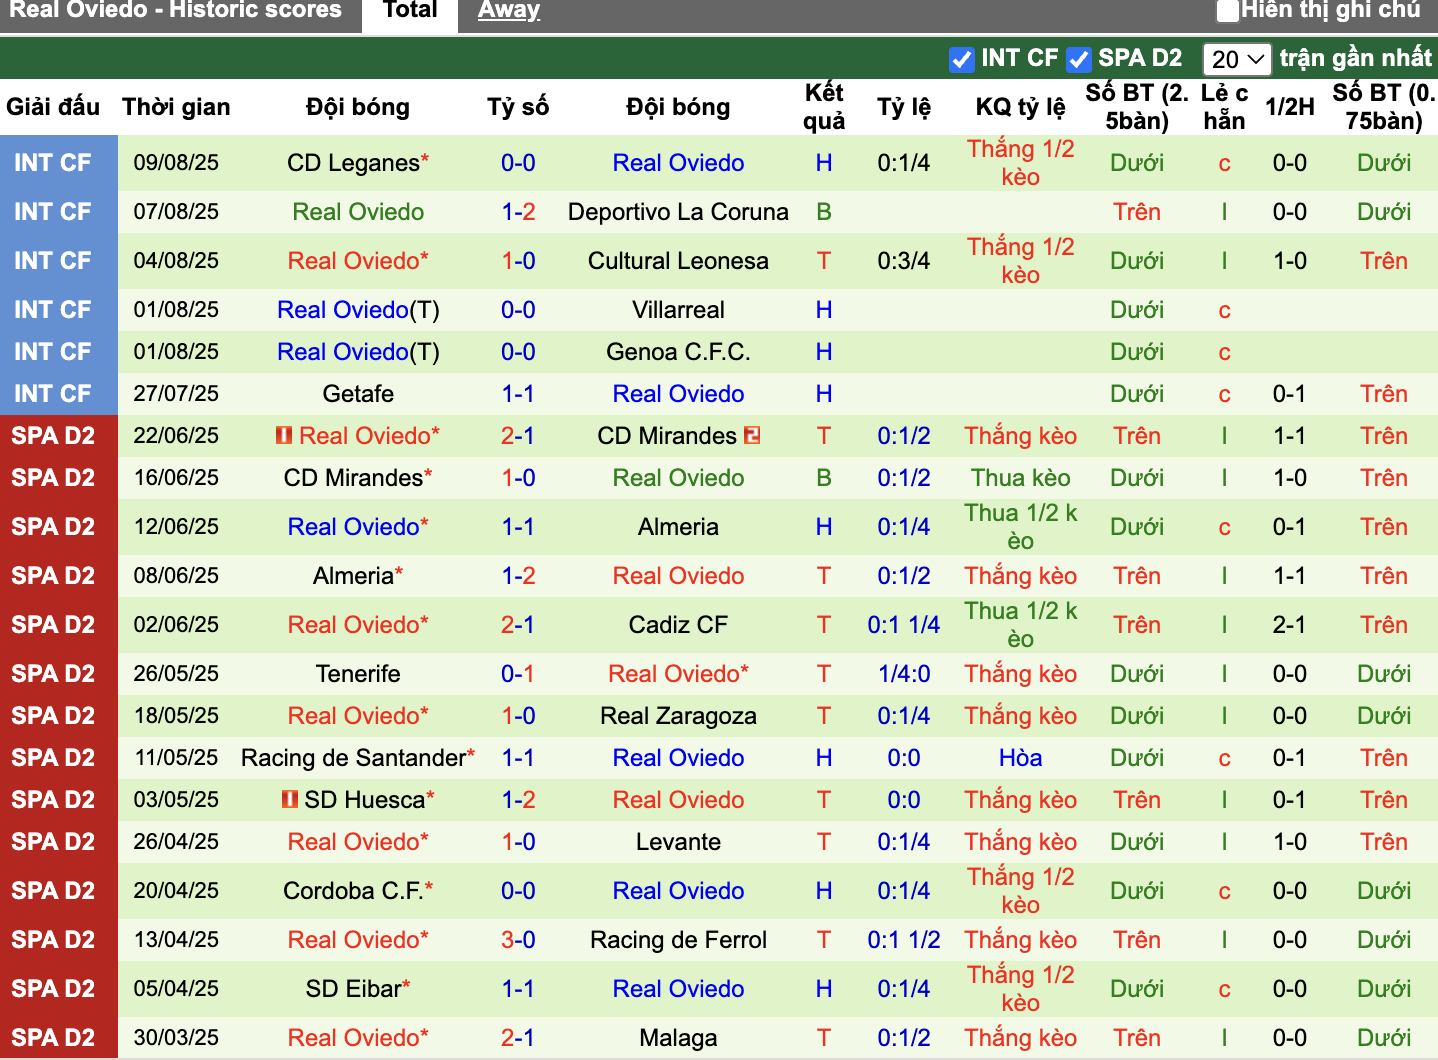This screenshot has height=1060, width=1438.
Task: Open CD Leganes team link
Action: click(x=353, y=163)
